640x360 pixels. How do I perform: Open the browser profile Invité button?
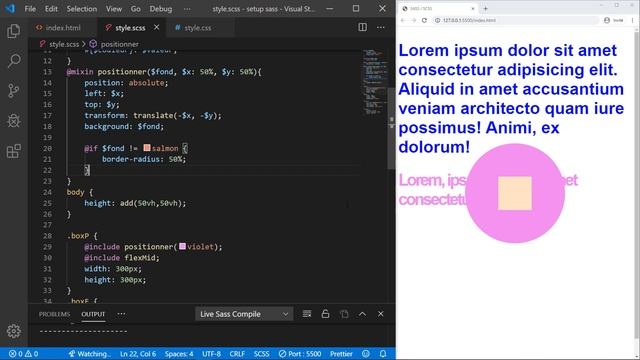tap(613, 20)
